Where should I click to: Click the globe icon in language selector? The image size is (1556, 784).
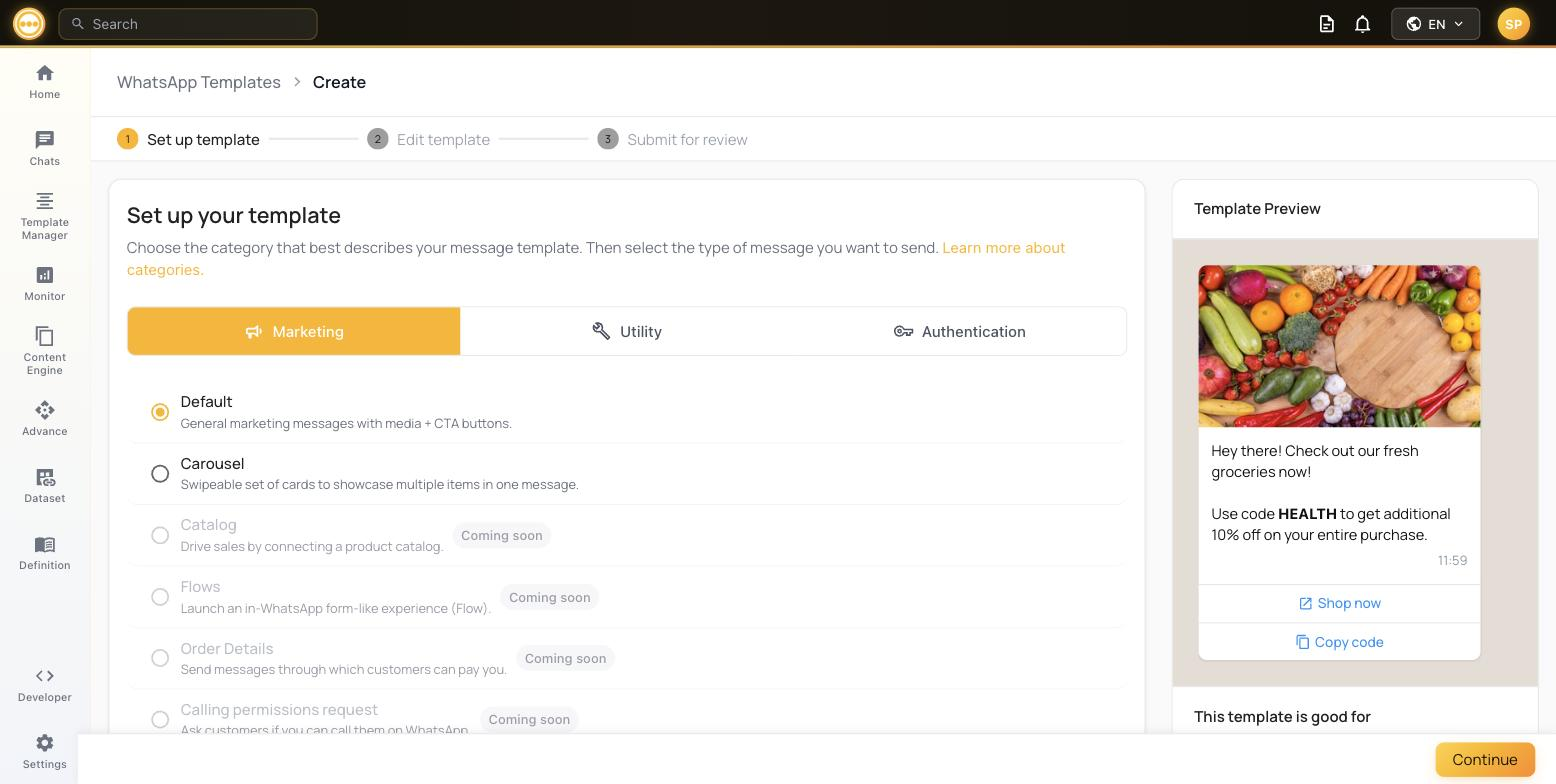(x=1414, y=24)
